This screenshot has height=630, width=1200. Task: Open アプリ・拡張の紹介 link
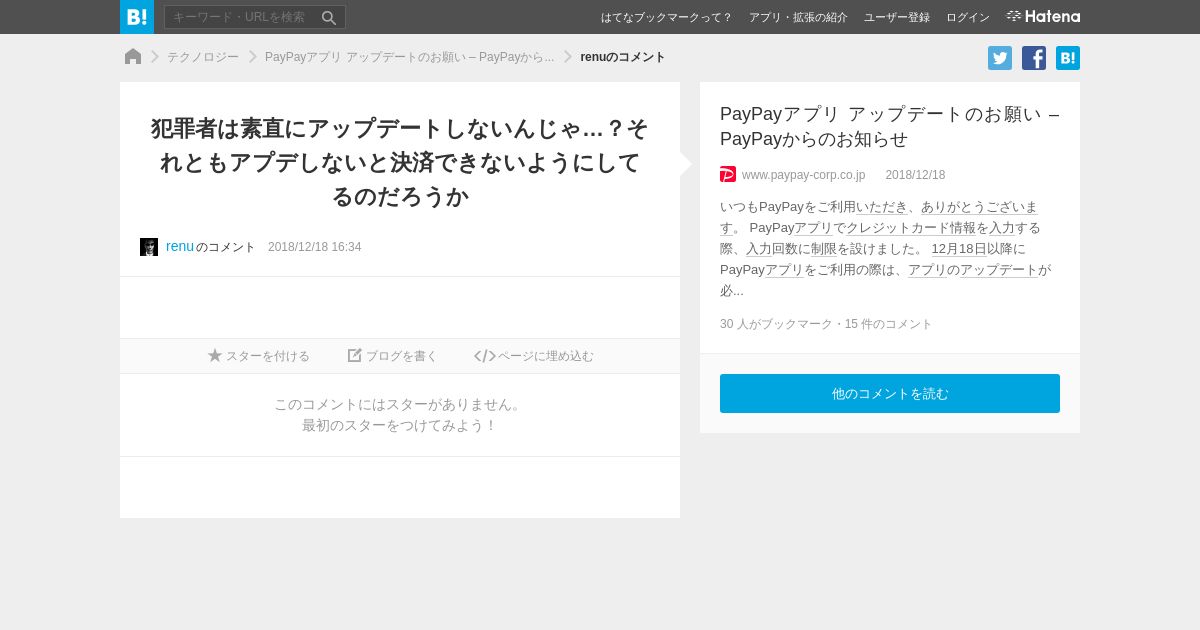(798, 17)
